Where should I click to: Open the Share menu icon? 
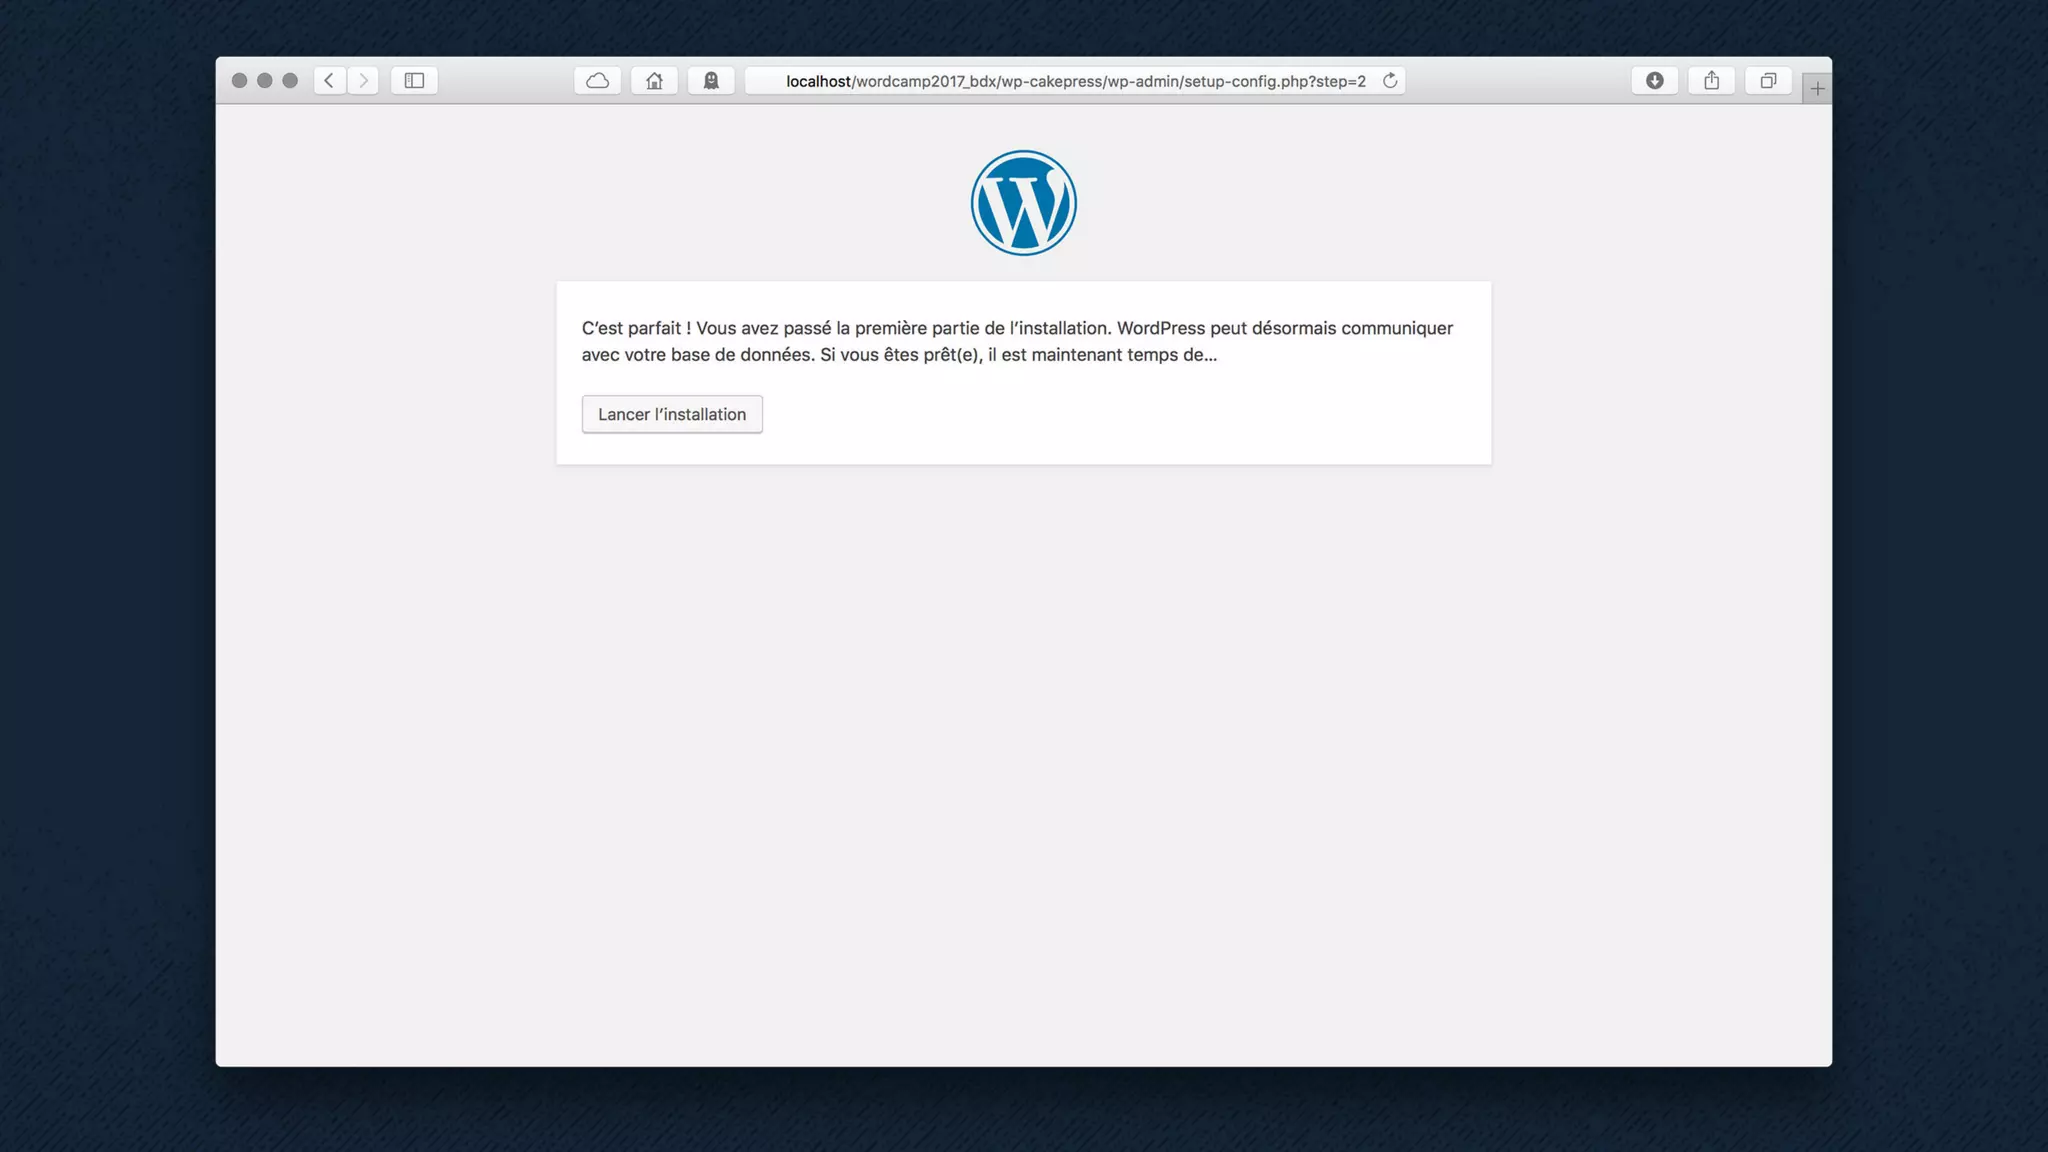coord(1711,80)
